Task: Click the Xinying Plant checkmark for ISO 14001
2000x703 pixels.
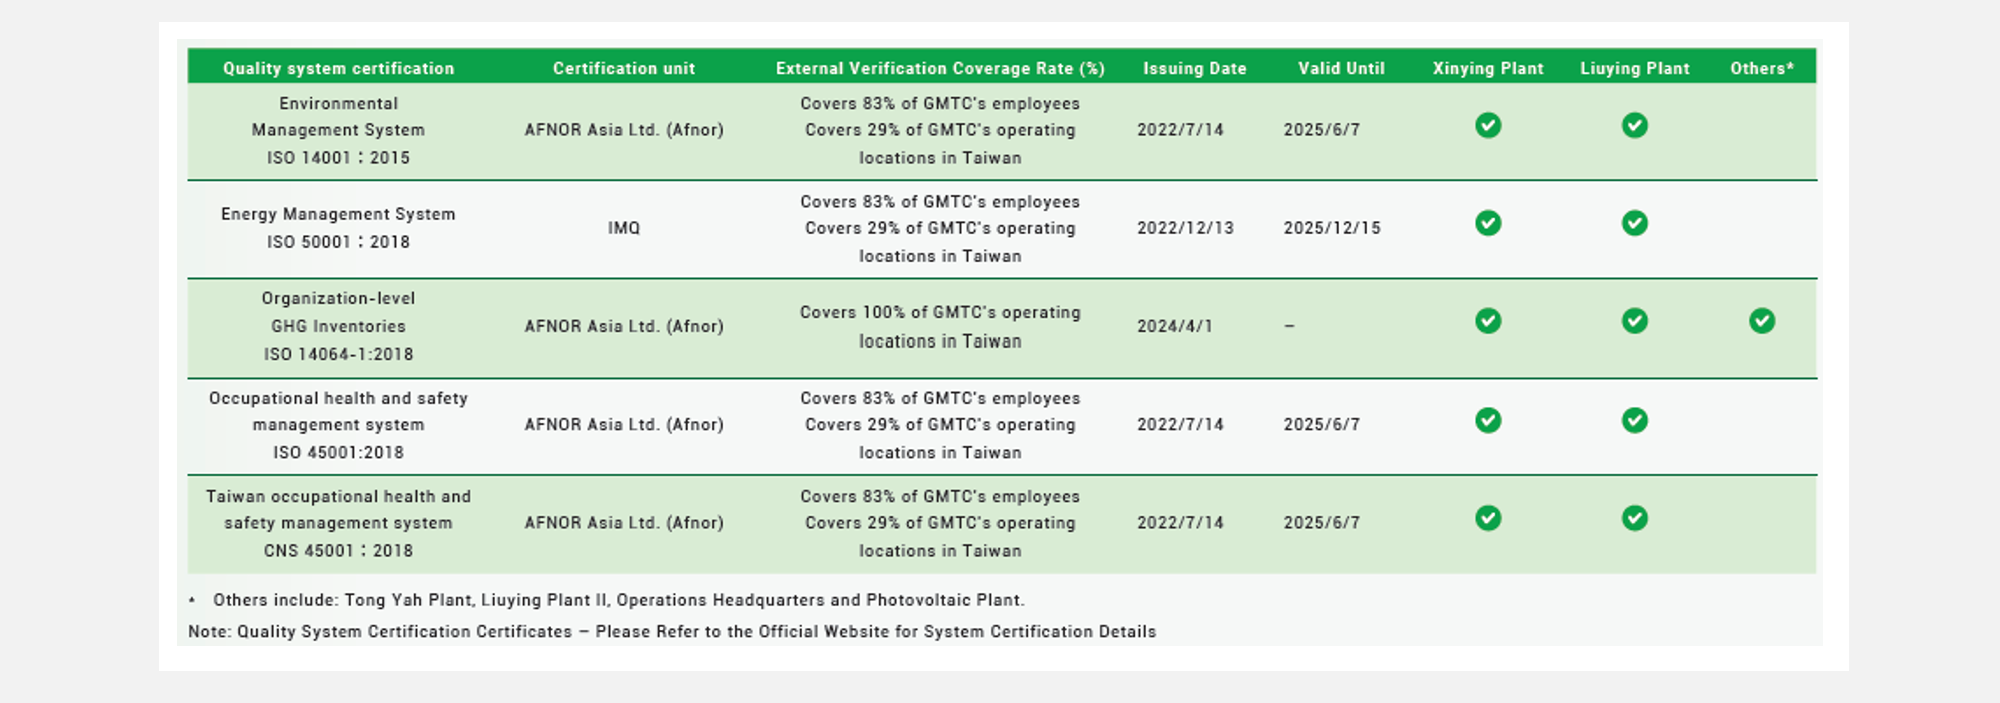Action: click(1488, 125)
